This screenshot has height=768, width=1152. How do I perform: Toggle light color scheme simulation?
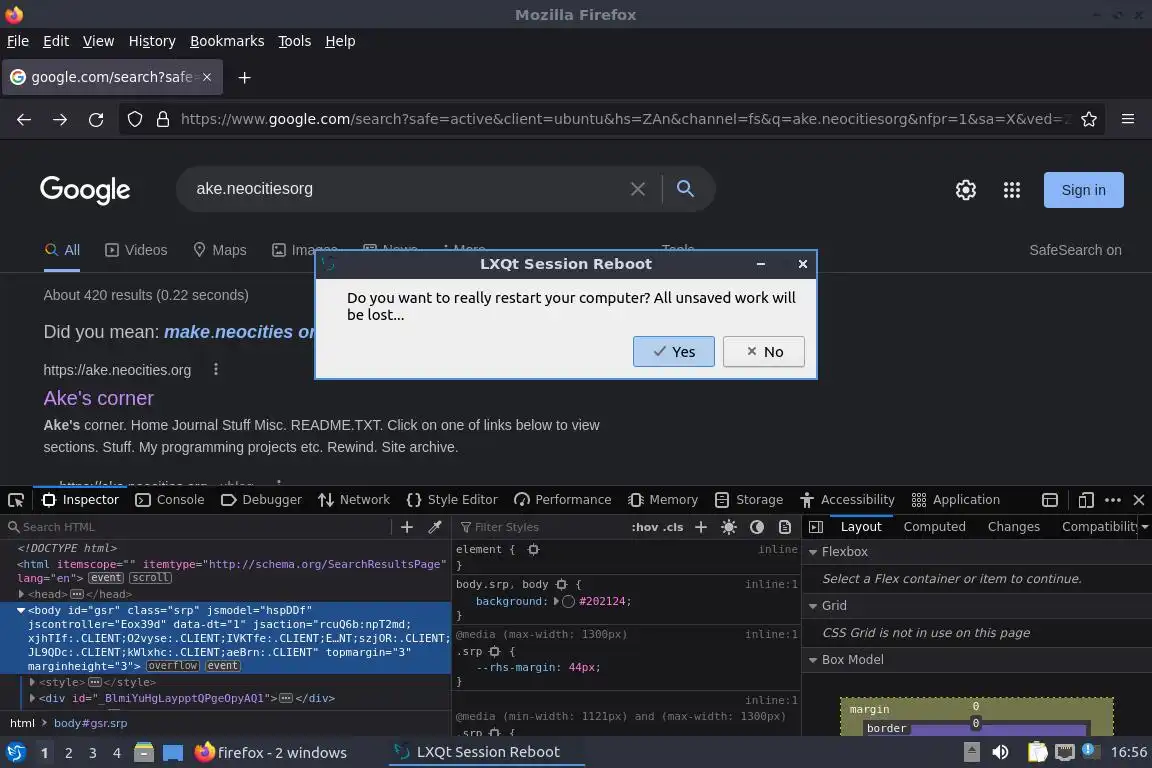click(729, 527)
